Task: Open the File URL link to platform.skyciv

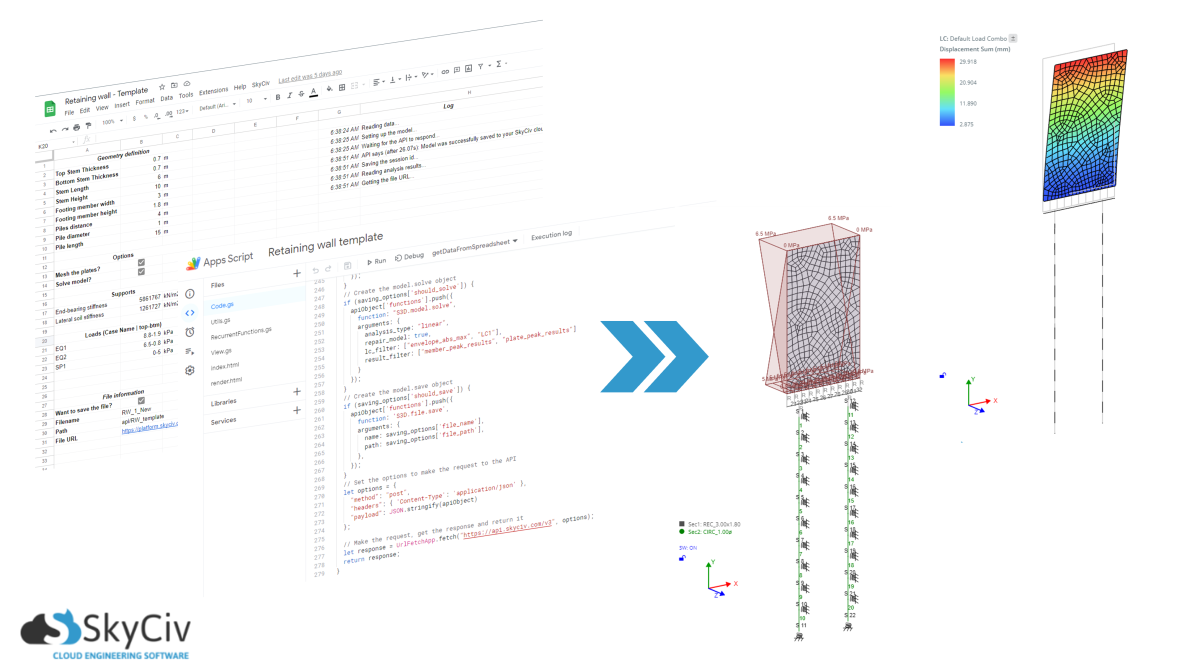Action: (x=149, y=429)
